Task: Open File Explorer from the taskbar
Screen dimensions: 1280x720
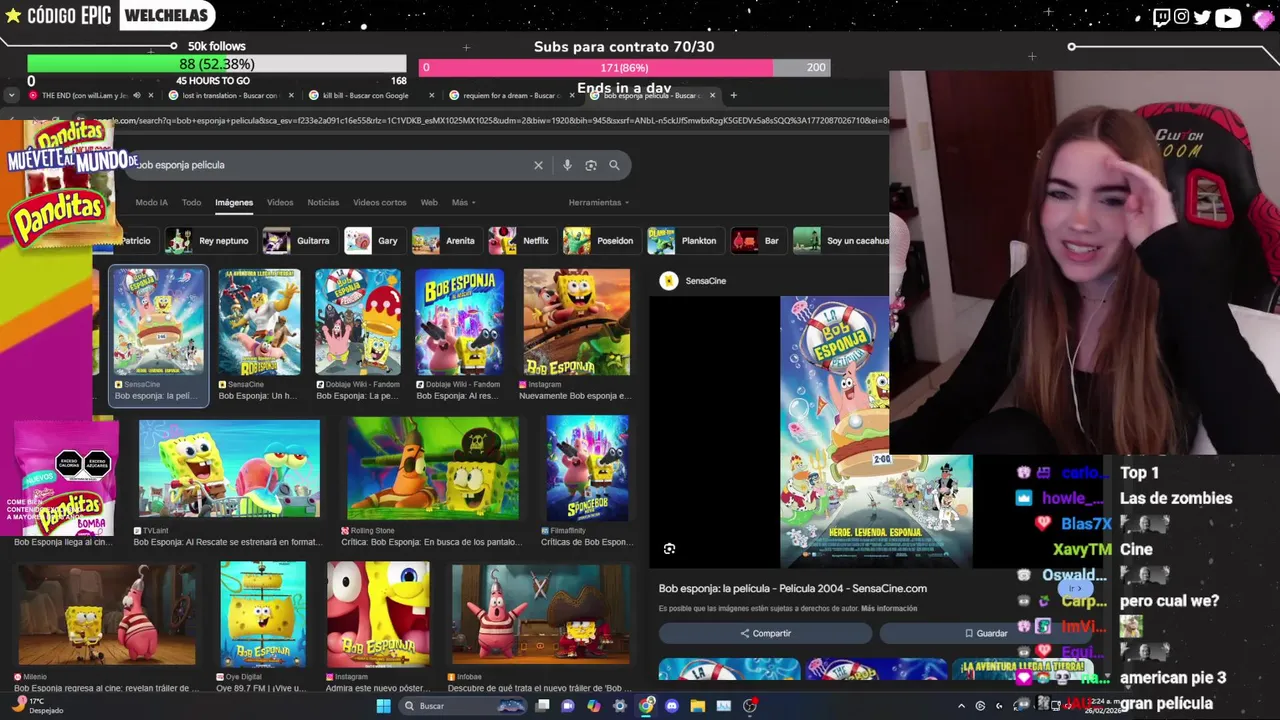Action: [x=697, y=706]
